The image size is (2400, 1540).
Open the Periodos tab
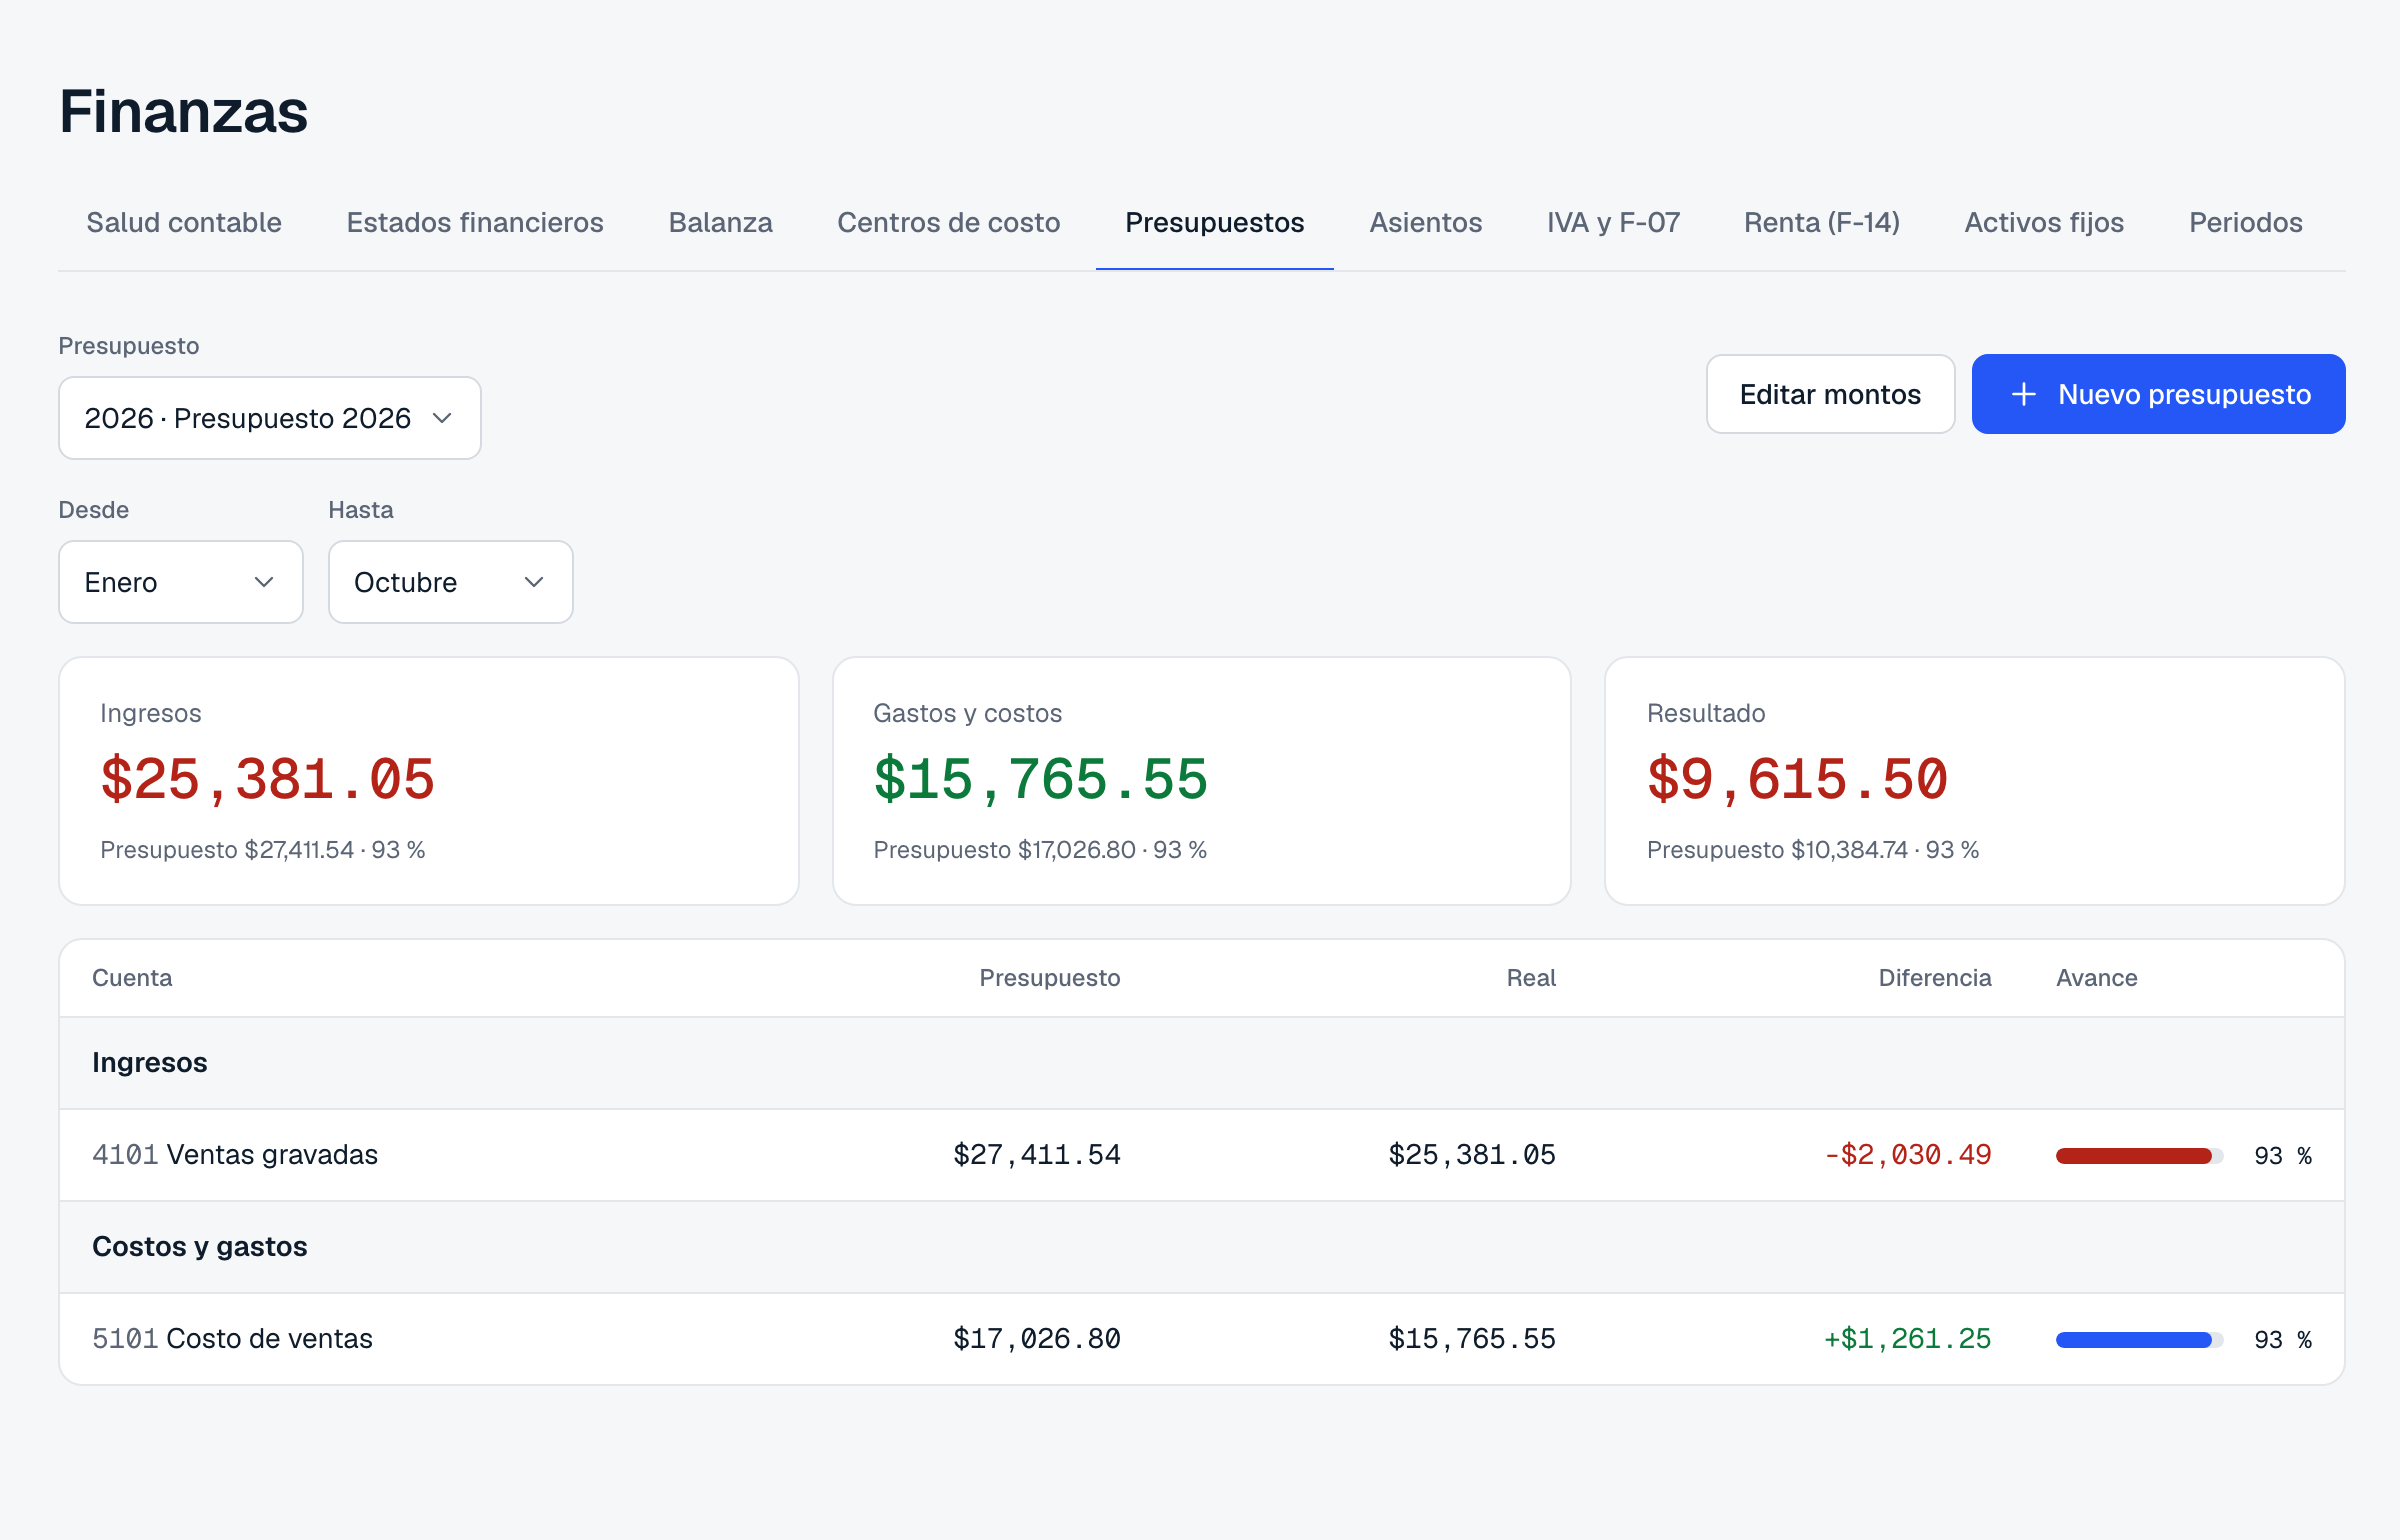[2245, 222]
